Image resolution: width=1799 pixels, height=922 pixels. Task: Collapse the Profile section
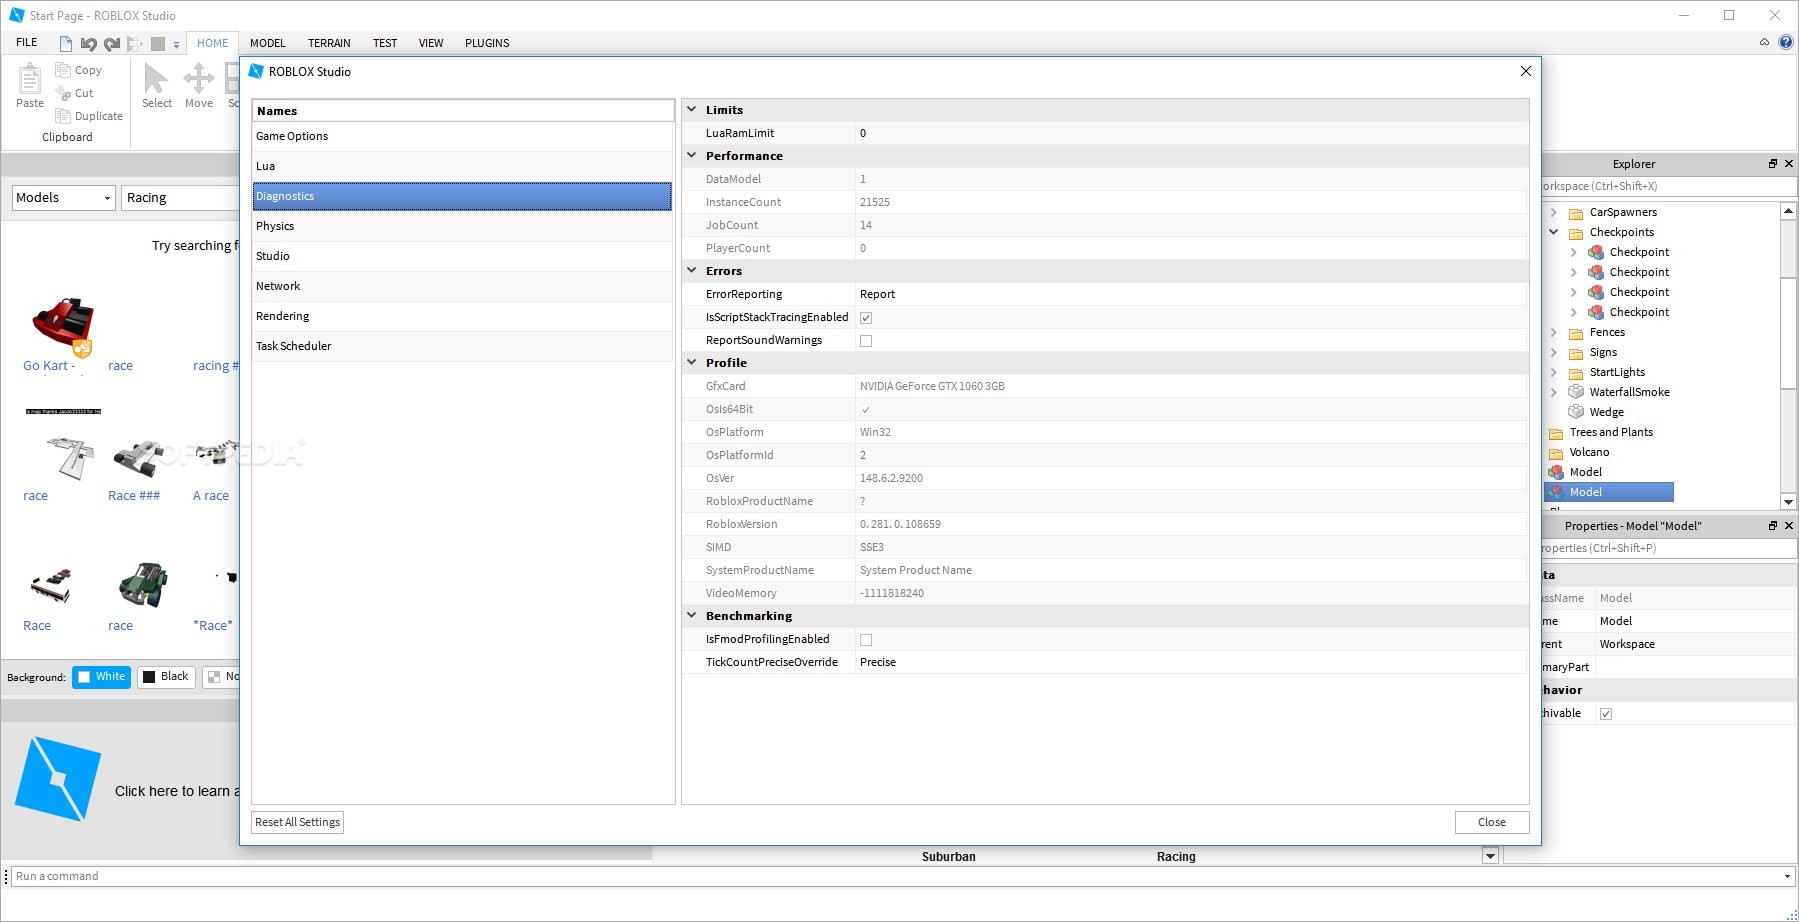coord(691,362)
